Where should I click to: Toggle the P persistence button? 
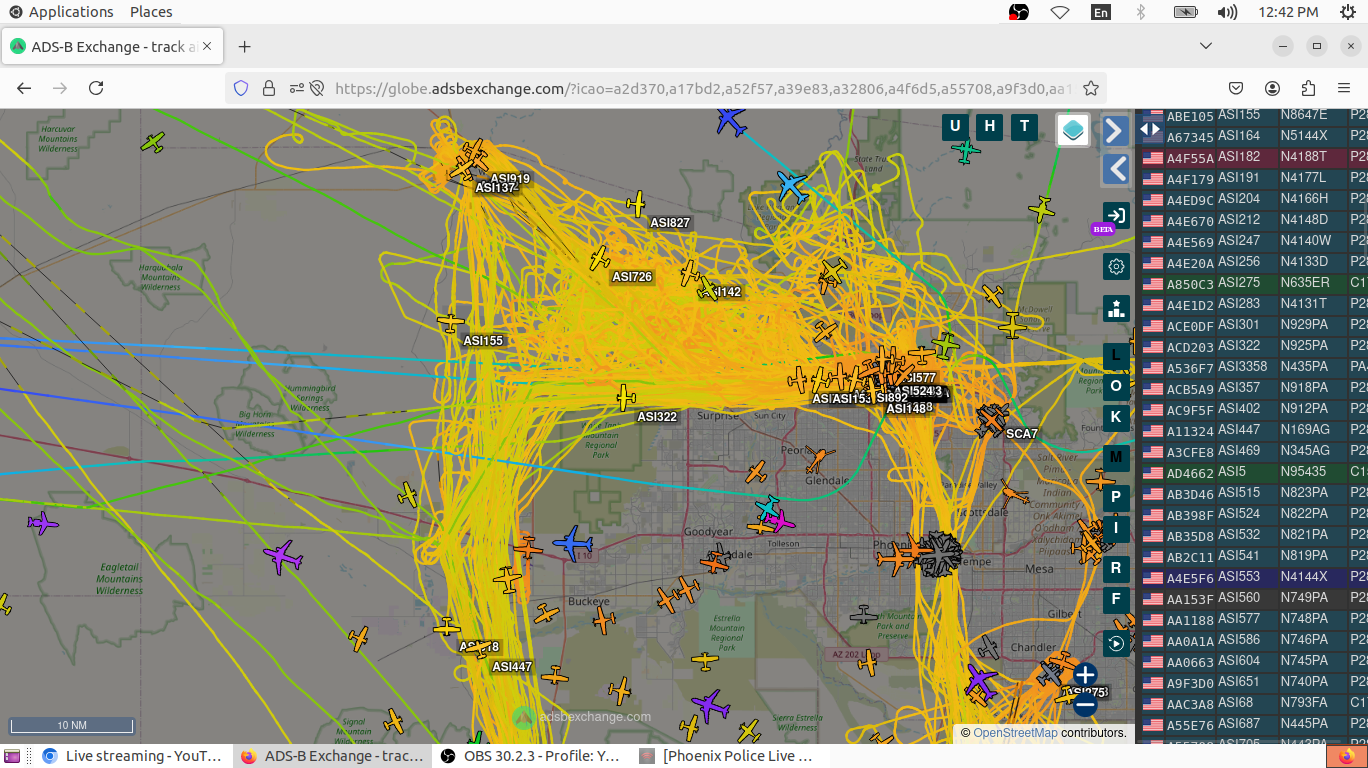pyautogui.click(x=1116, y=498)
